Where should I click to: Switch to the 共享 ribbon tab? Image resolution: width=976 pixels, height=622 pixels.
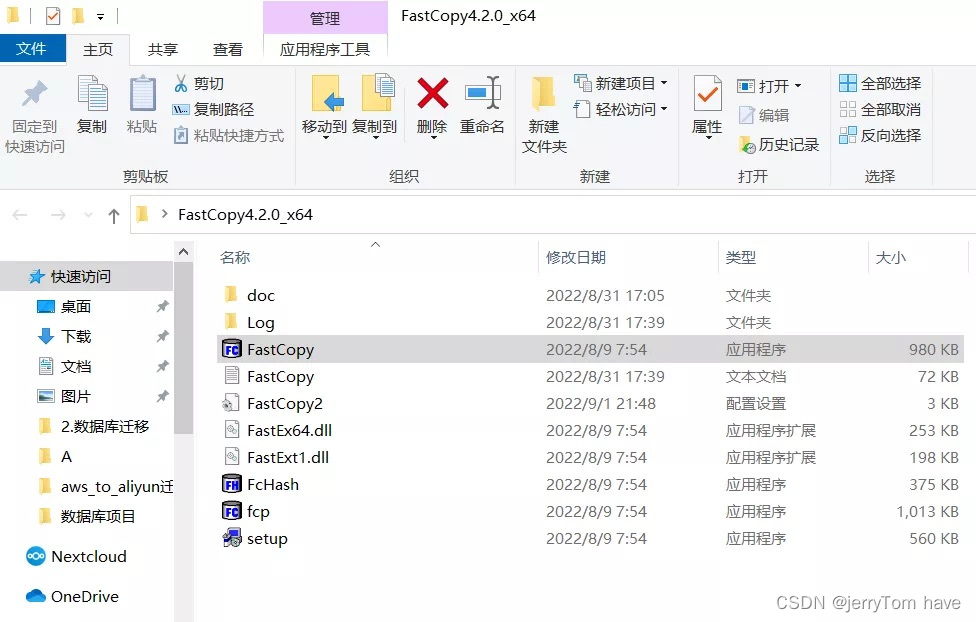(x=162, y=49)
